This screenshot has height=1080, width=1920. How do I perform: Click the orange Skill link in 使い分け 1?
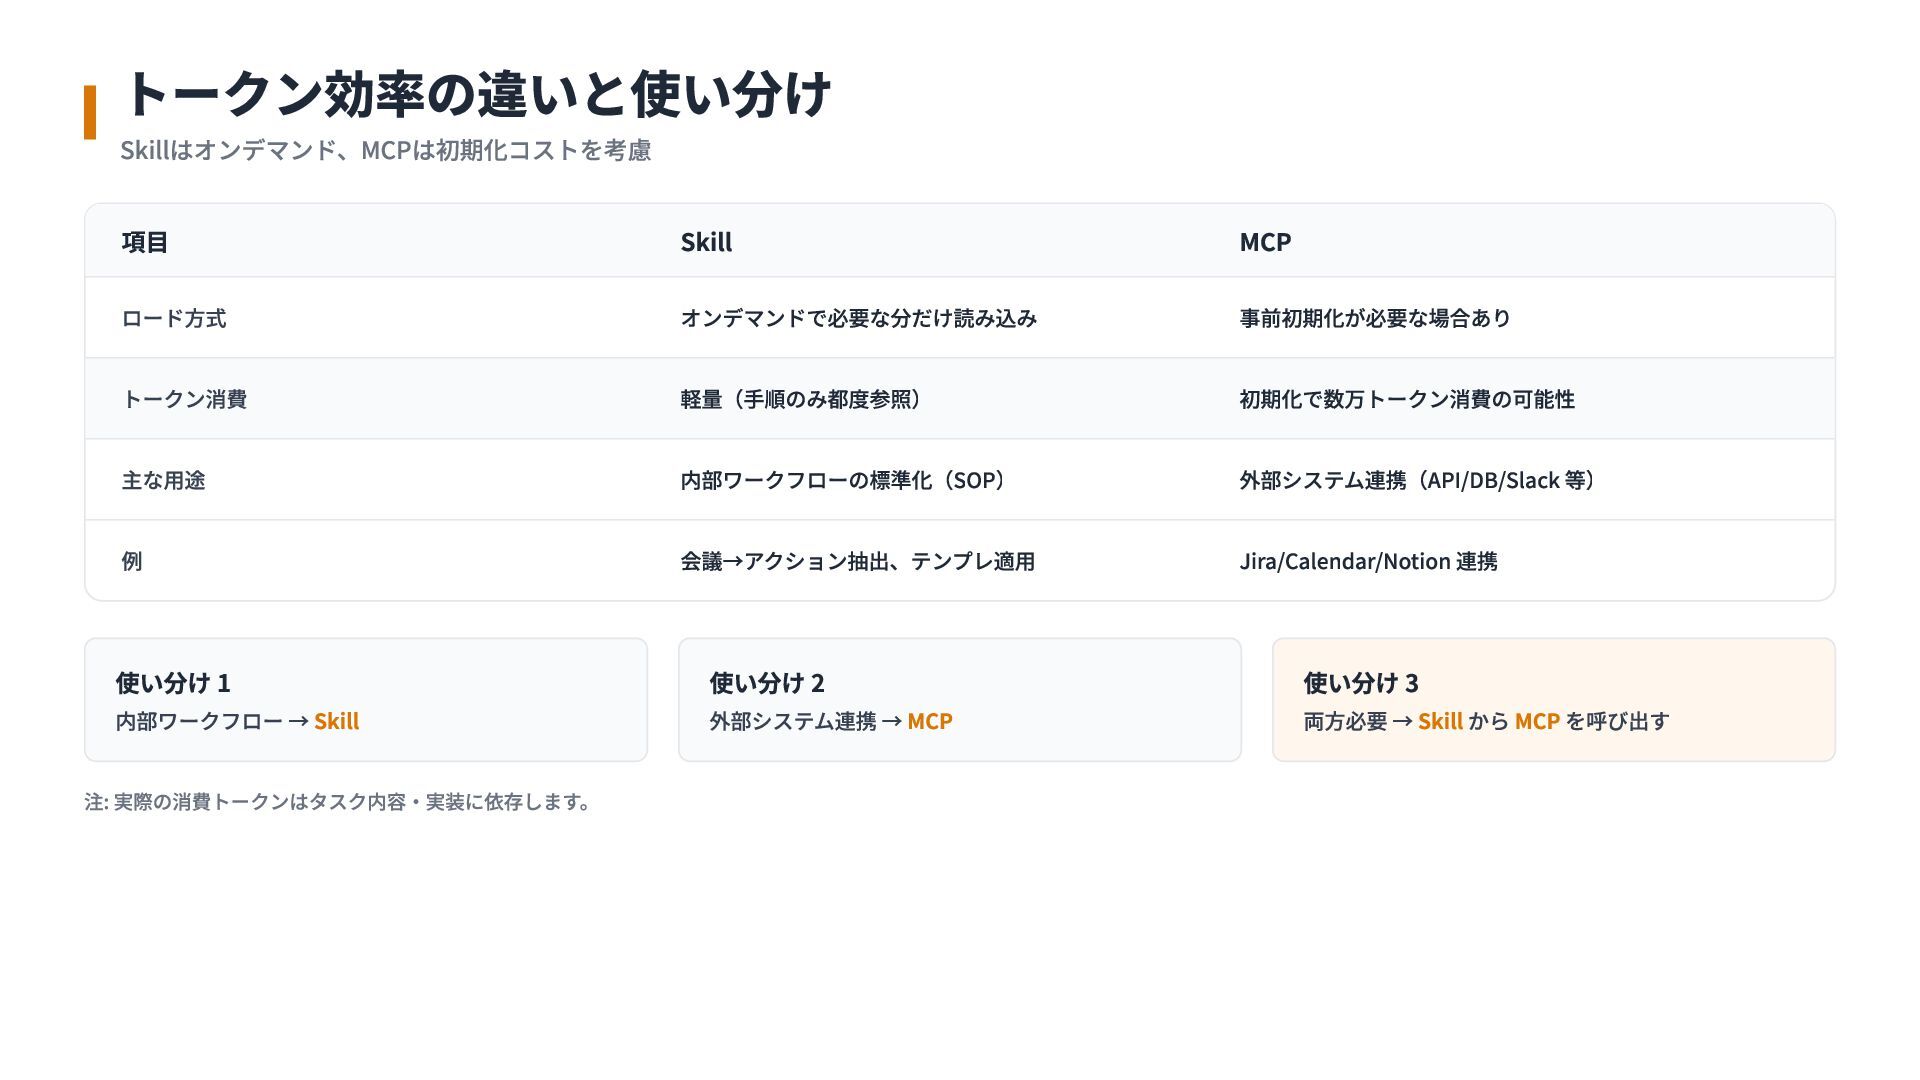[x=336, y=721]
